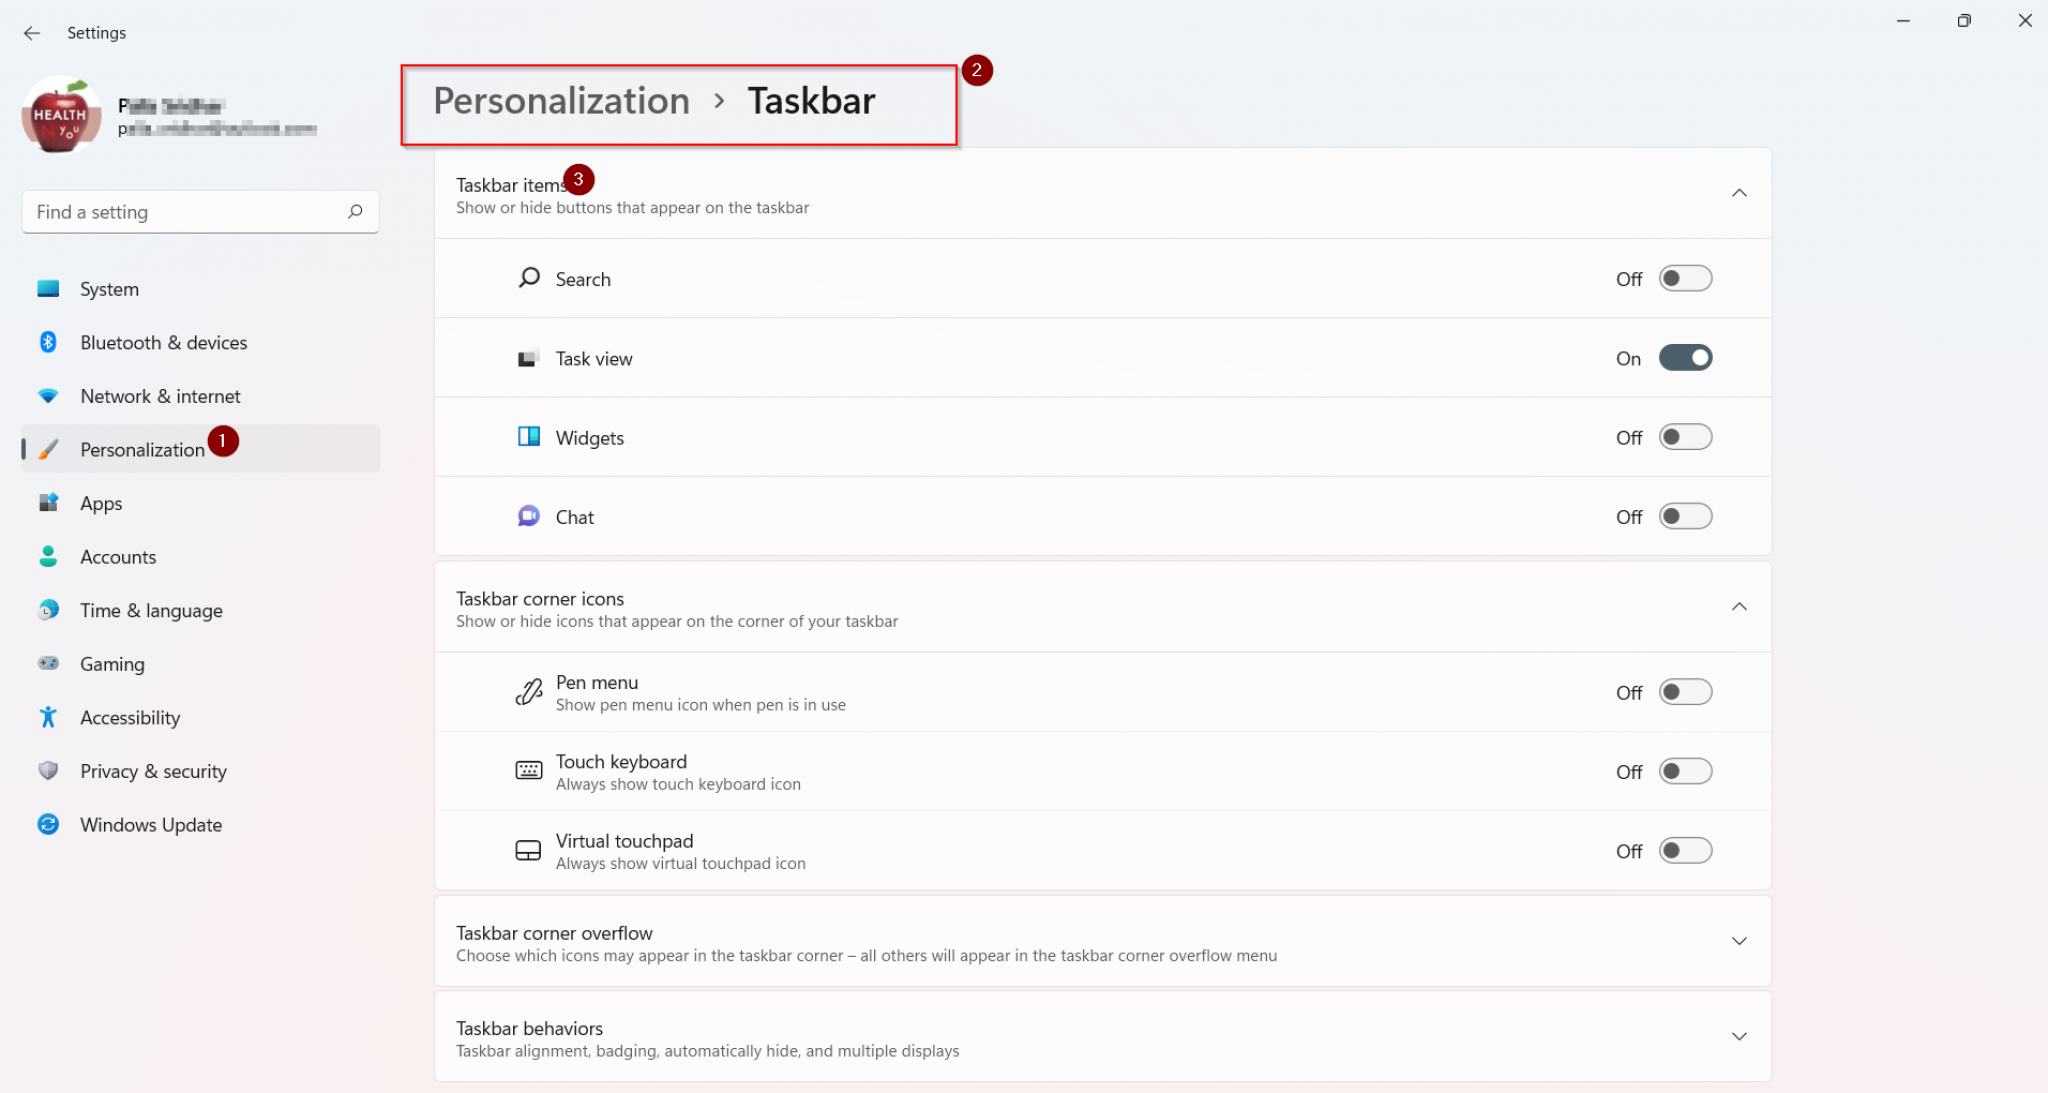Image resolution: width=2048 pixels, height=1093 pixels.
Task: Click the Touch keyboard icon
Action: pos(529,771)
